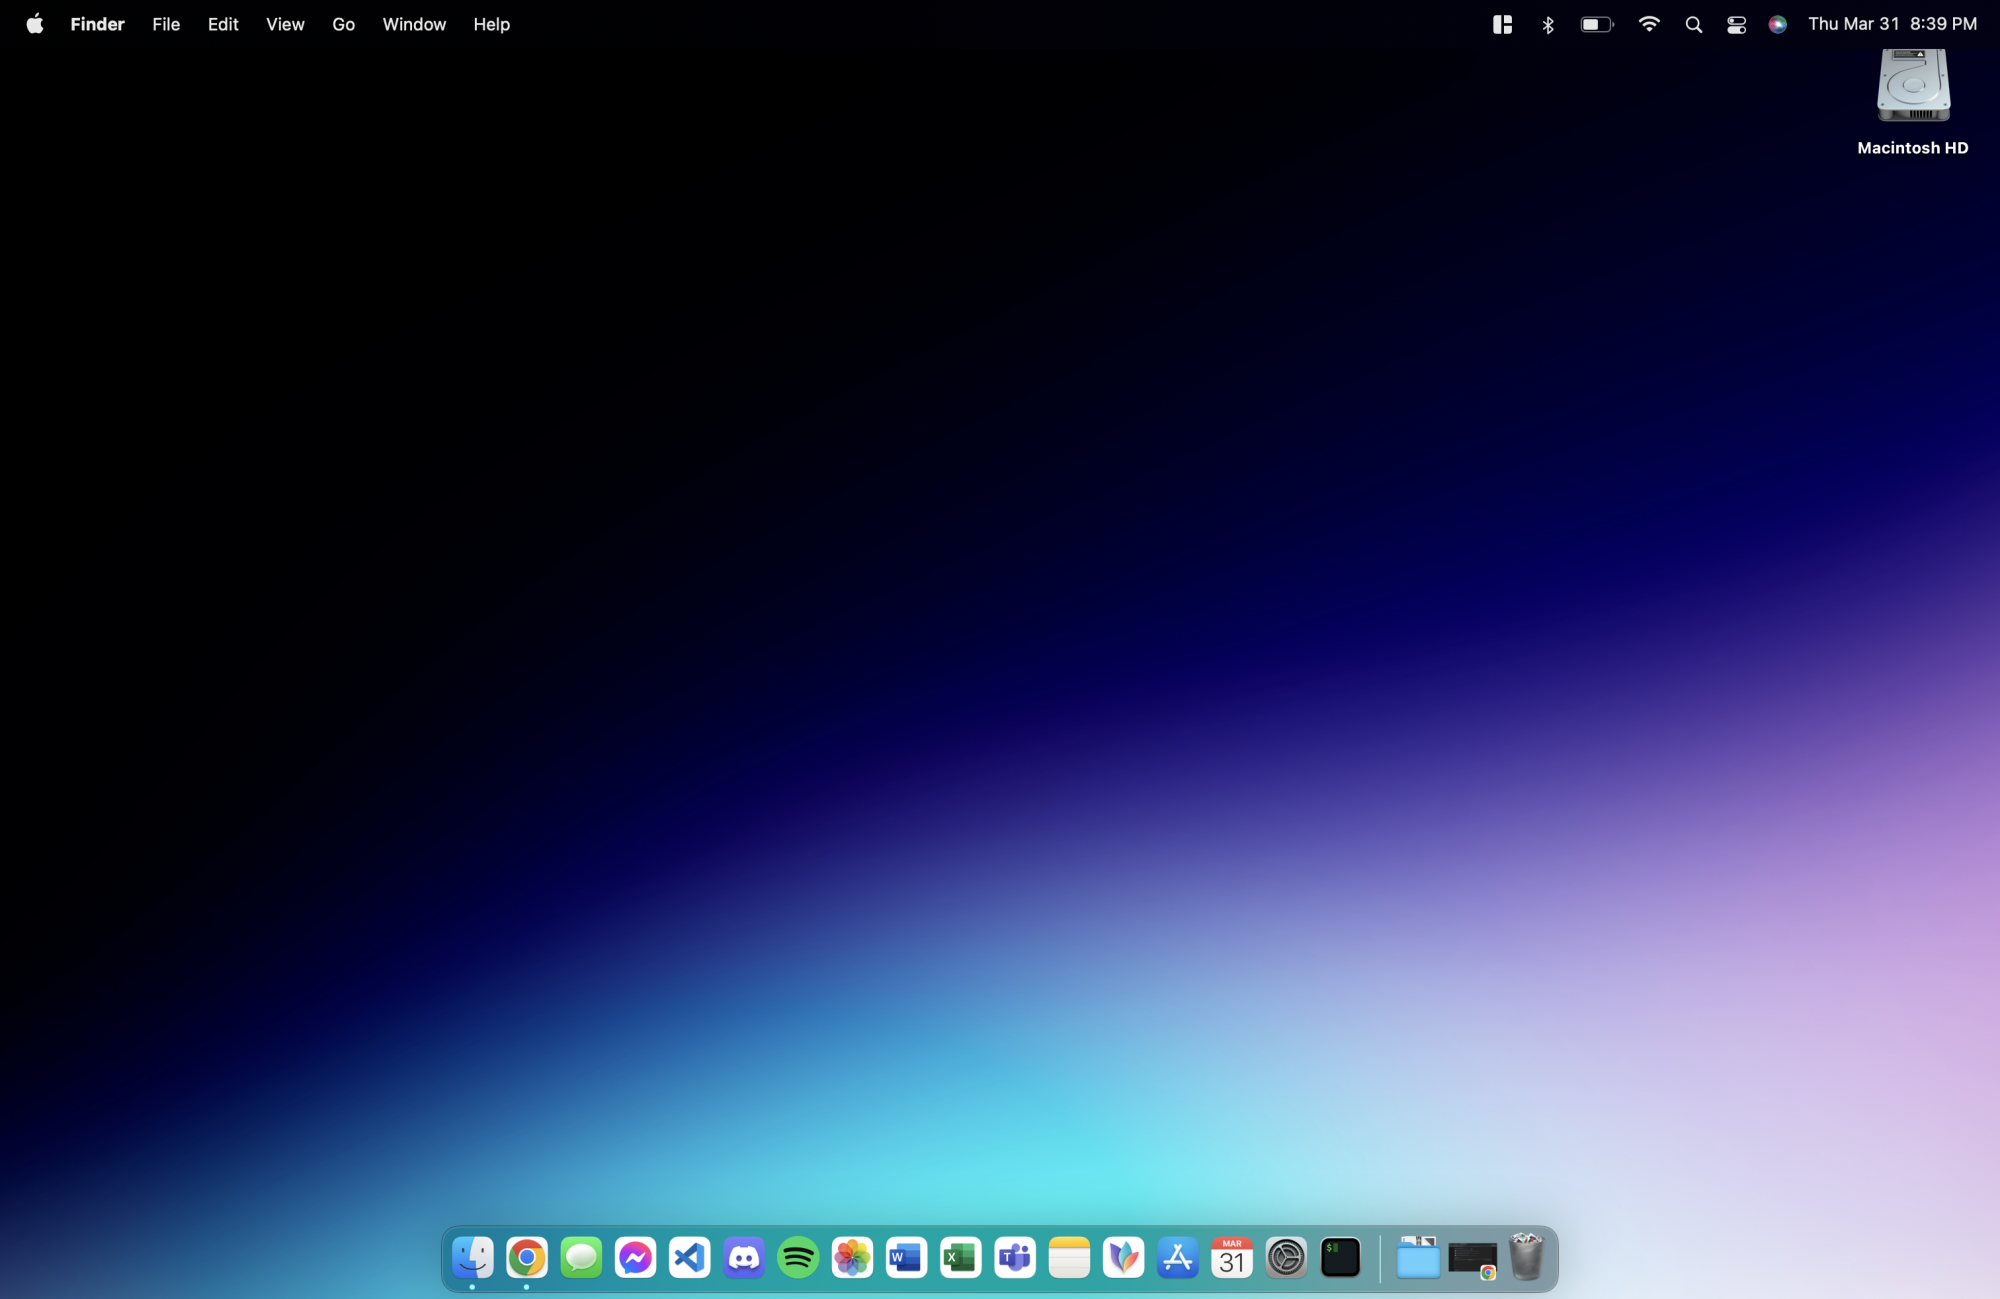
Task: Launch Microsoft Teams from the Dock
Action: (x=1015, y=1257)
